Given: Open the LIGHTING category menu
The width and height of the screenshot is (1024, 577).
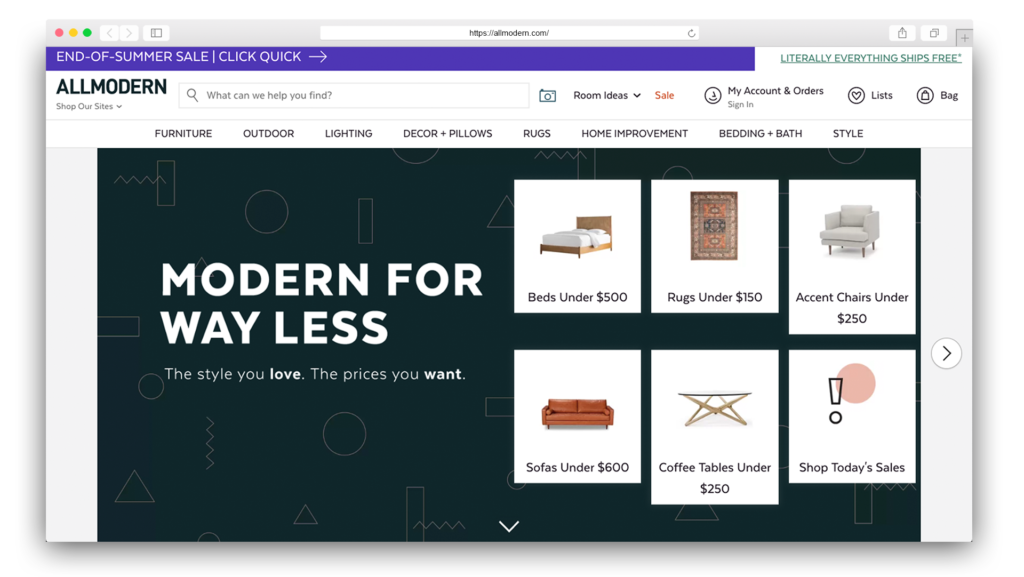Looking at the screenshot, I should coord(349,133).
